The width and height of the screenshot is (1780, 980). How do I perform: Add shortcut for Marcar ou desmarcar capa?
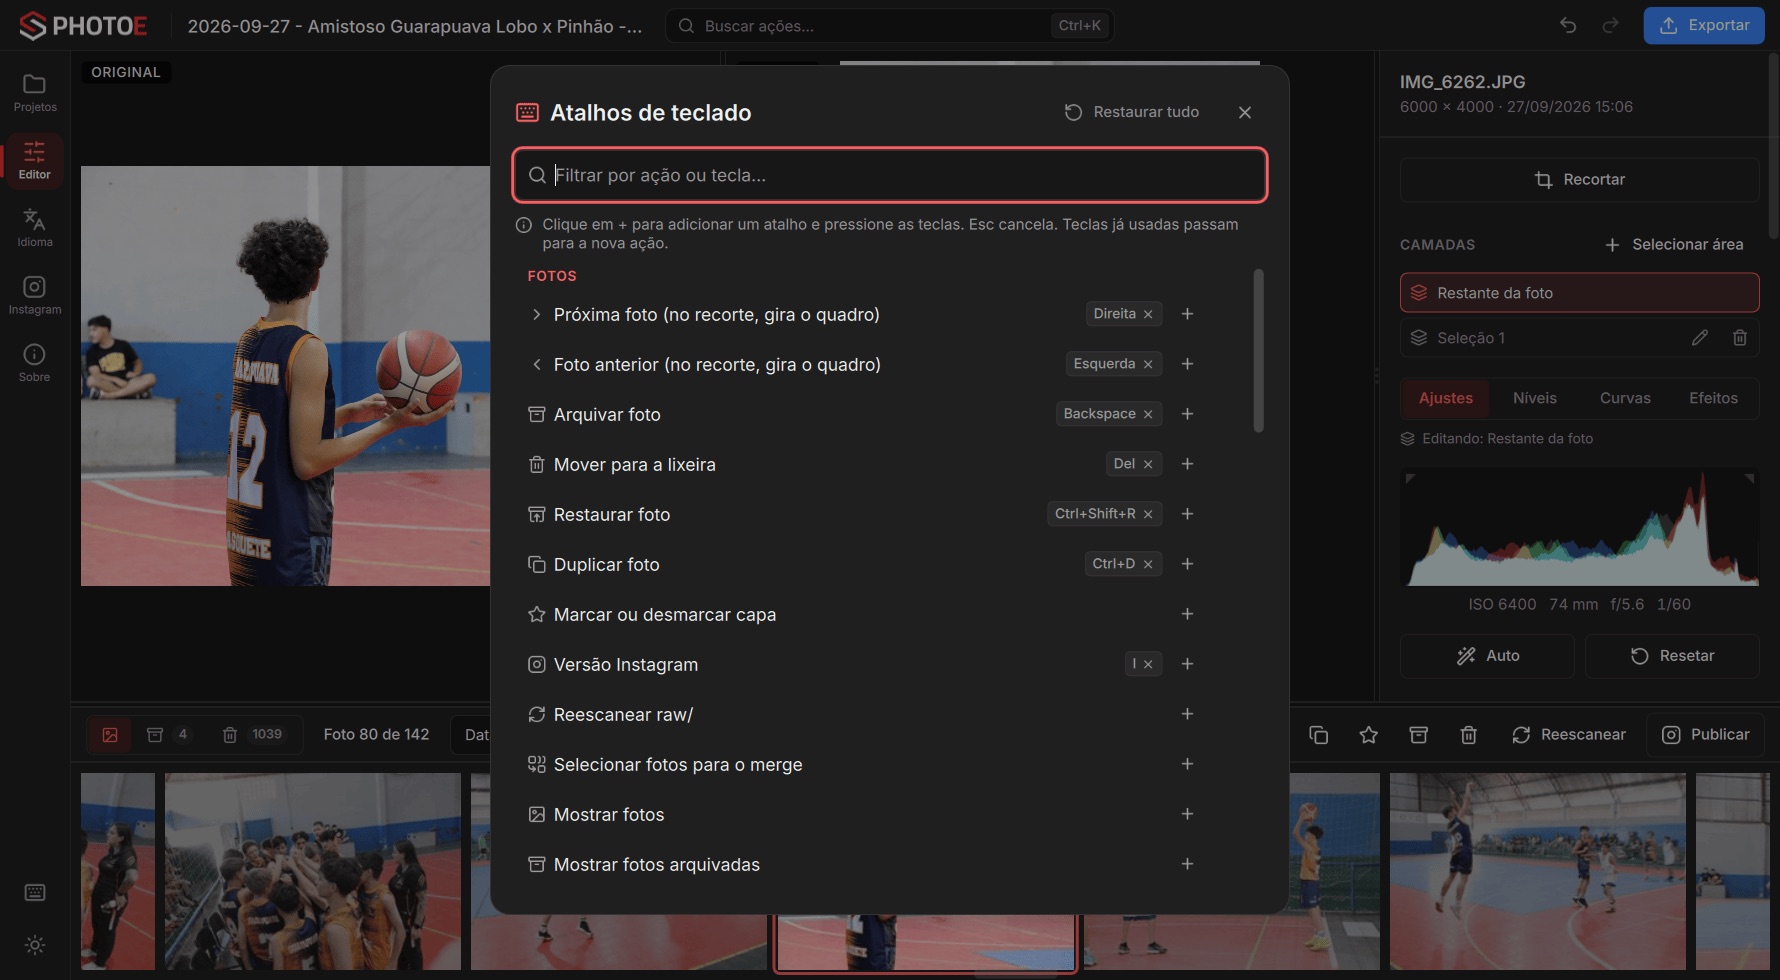[x=1187, y=614]
